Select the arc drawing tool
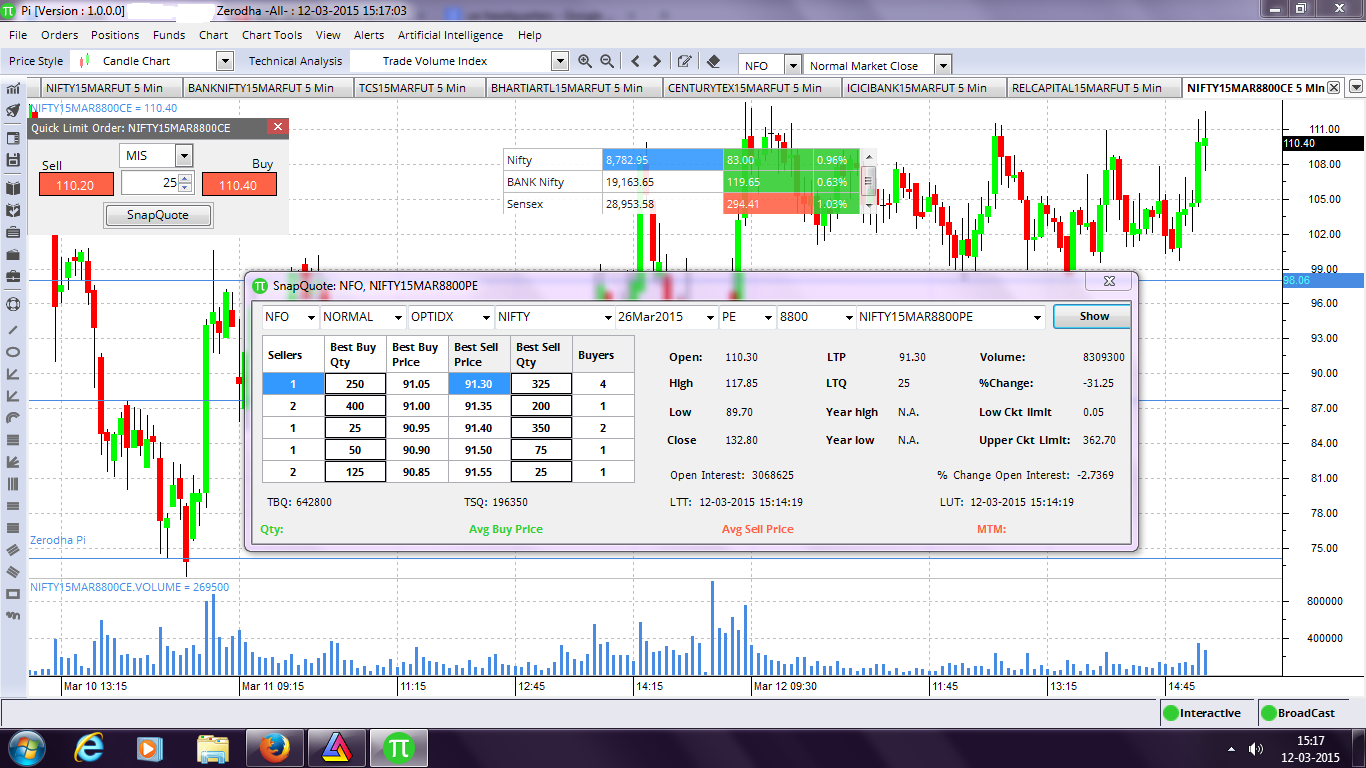The height and width of the screenshot is (768, 1366). click(x=13, y=418)
